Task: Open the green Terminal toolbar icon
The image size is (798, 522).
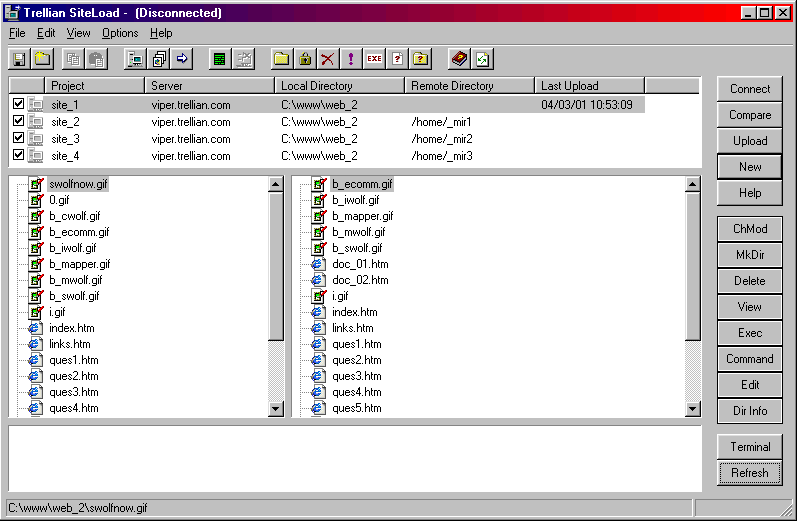Action: pyautogui.click(x=219, y=59)
